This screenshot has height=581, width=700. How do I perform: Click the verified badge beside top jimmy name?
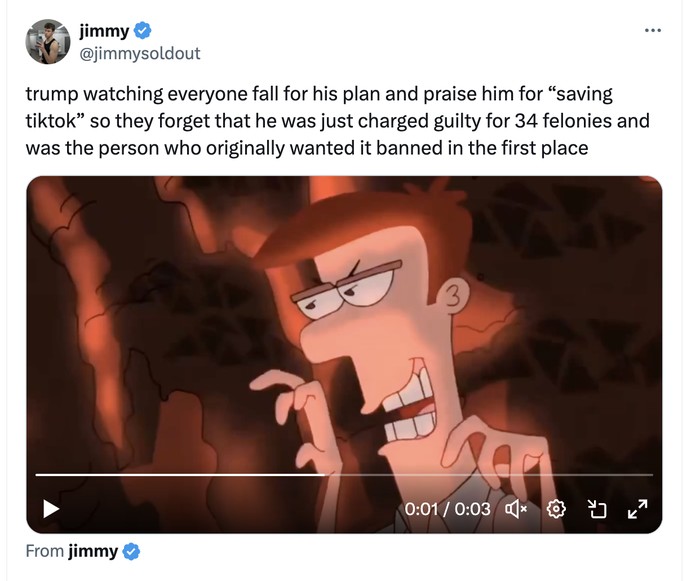pyautogui.click(x=143, y=31)
